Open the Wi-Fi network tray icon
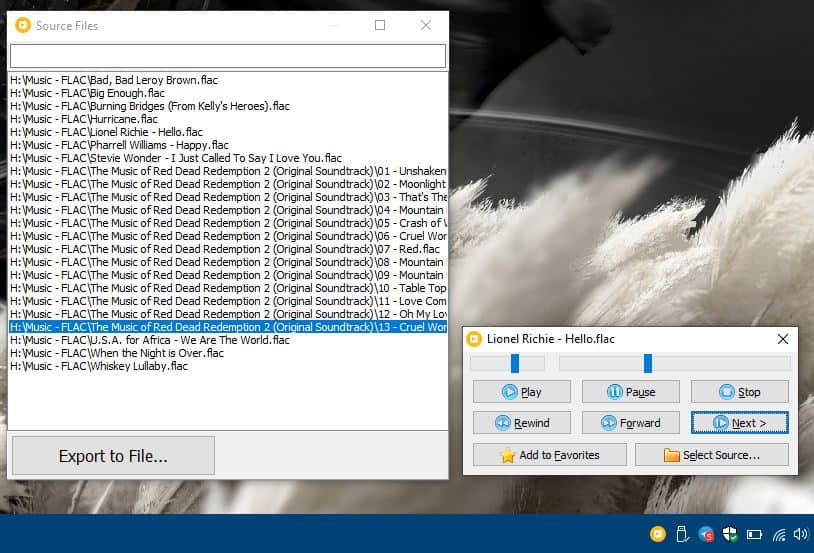This screenshot has width=814, height=553. (x=779, y=534)
